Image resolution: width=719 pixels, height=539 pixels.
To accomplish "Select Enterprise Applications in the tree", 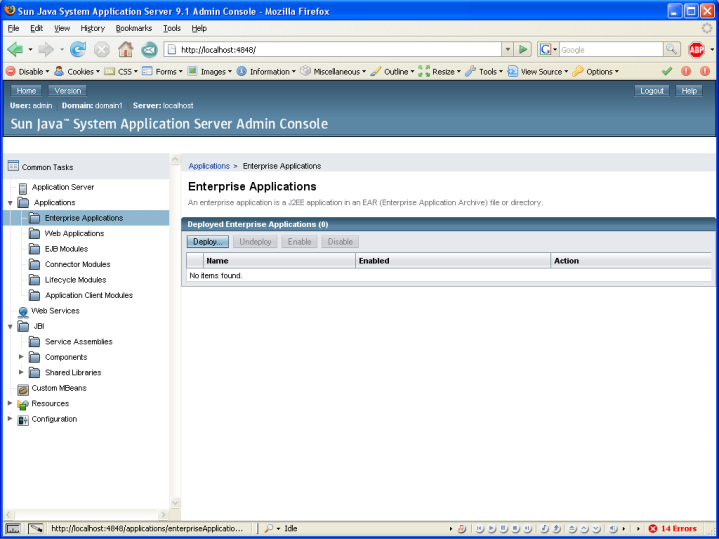I will click(84, 218).
